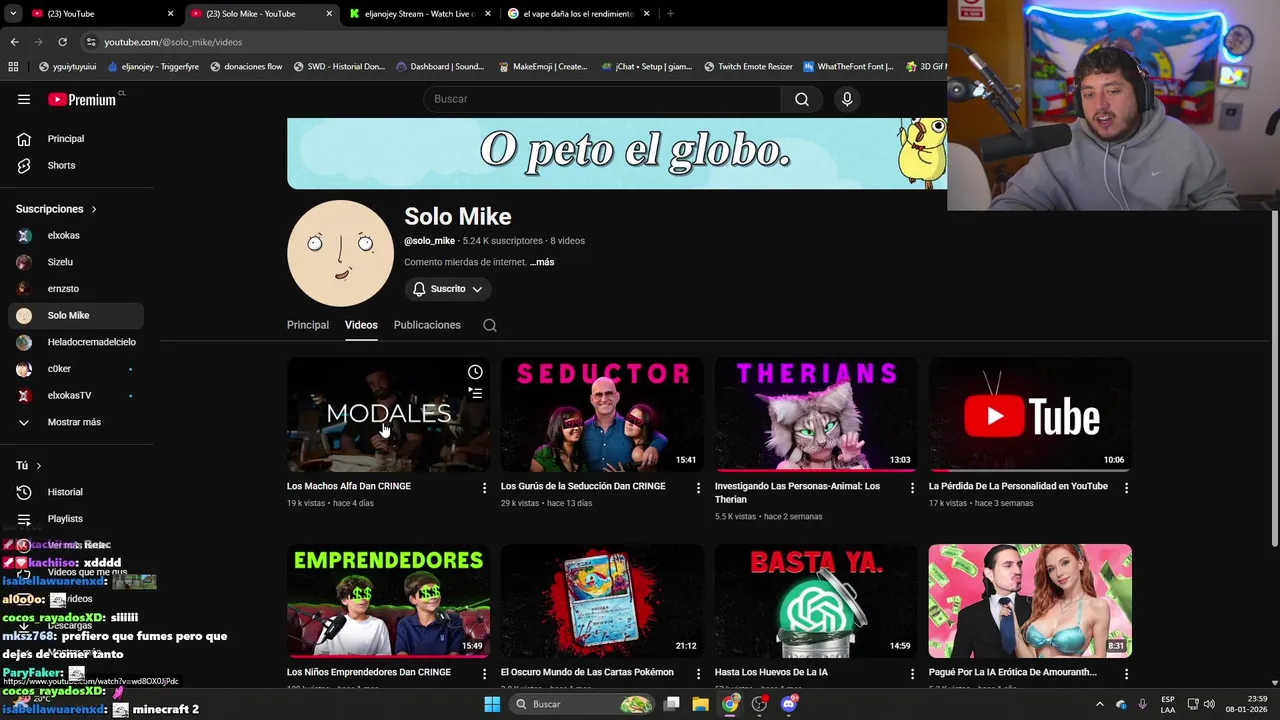This screenshot has width=1280, height=720.
Task: Expand the Tú section chevron
Action: 39,466
